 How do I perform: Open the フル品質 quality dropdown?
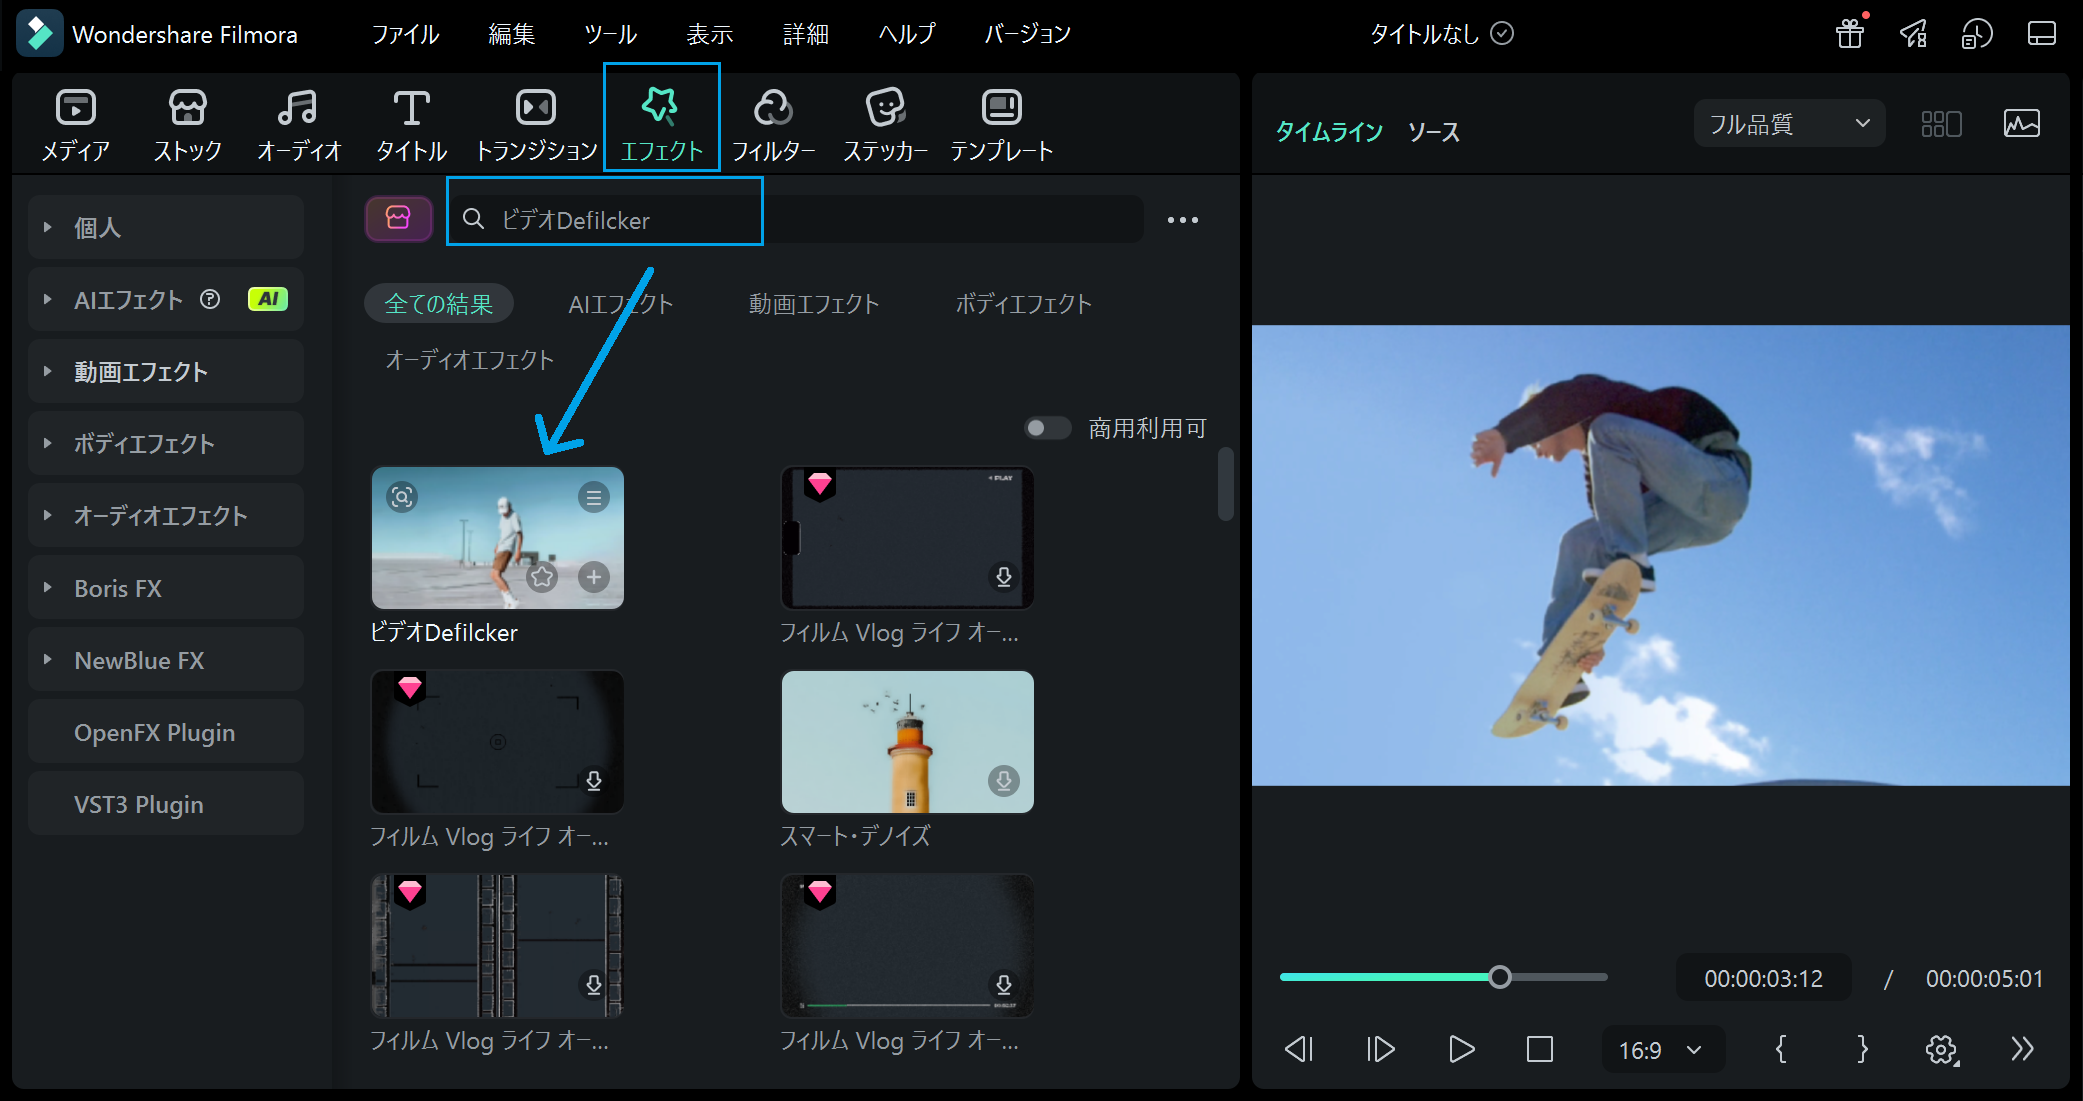click(1789, 124)
